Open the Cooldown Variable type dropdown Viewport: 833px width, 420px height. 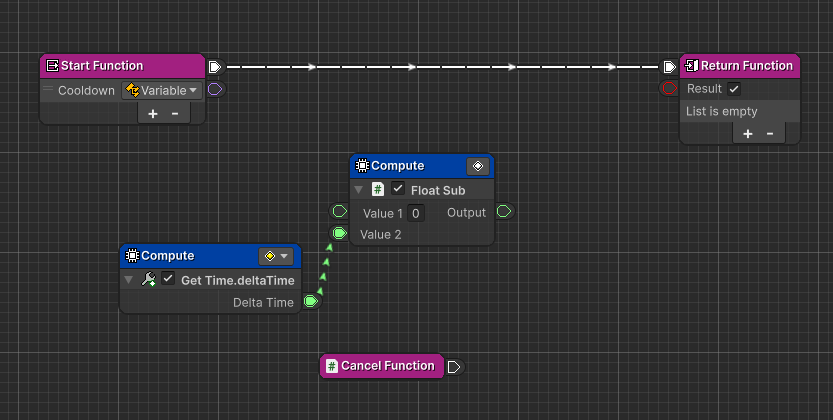[x=160, y=90]
